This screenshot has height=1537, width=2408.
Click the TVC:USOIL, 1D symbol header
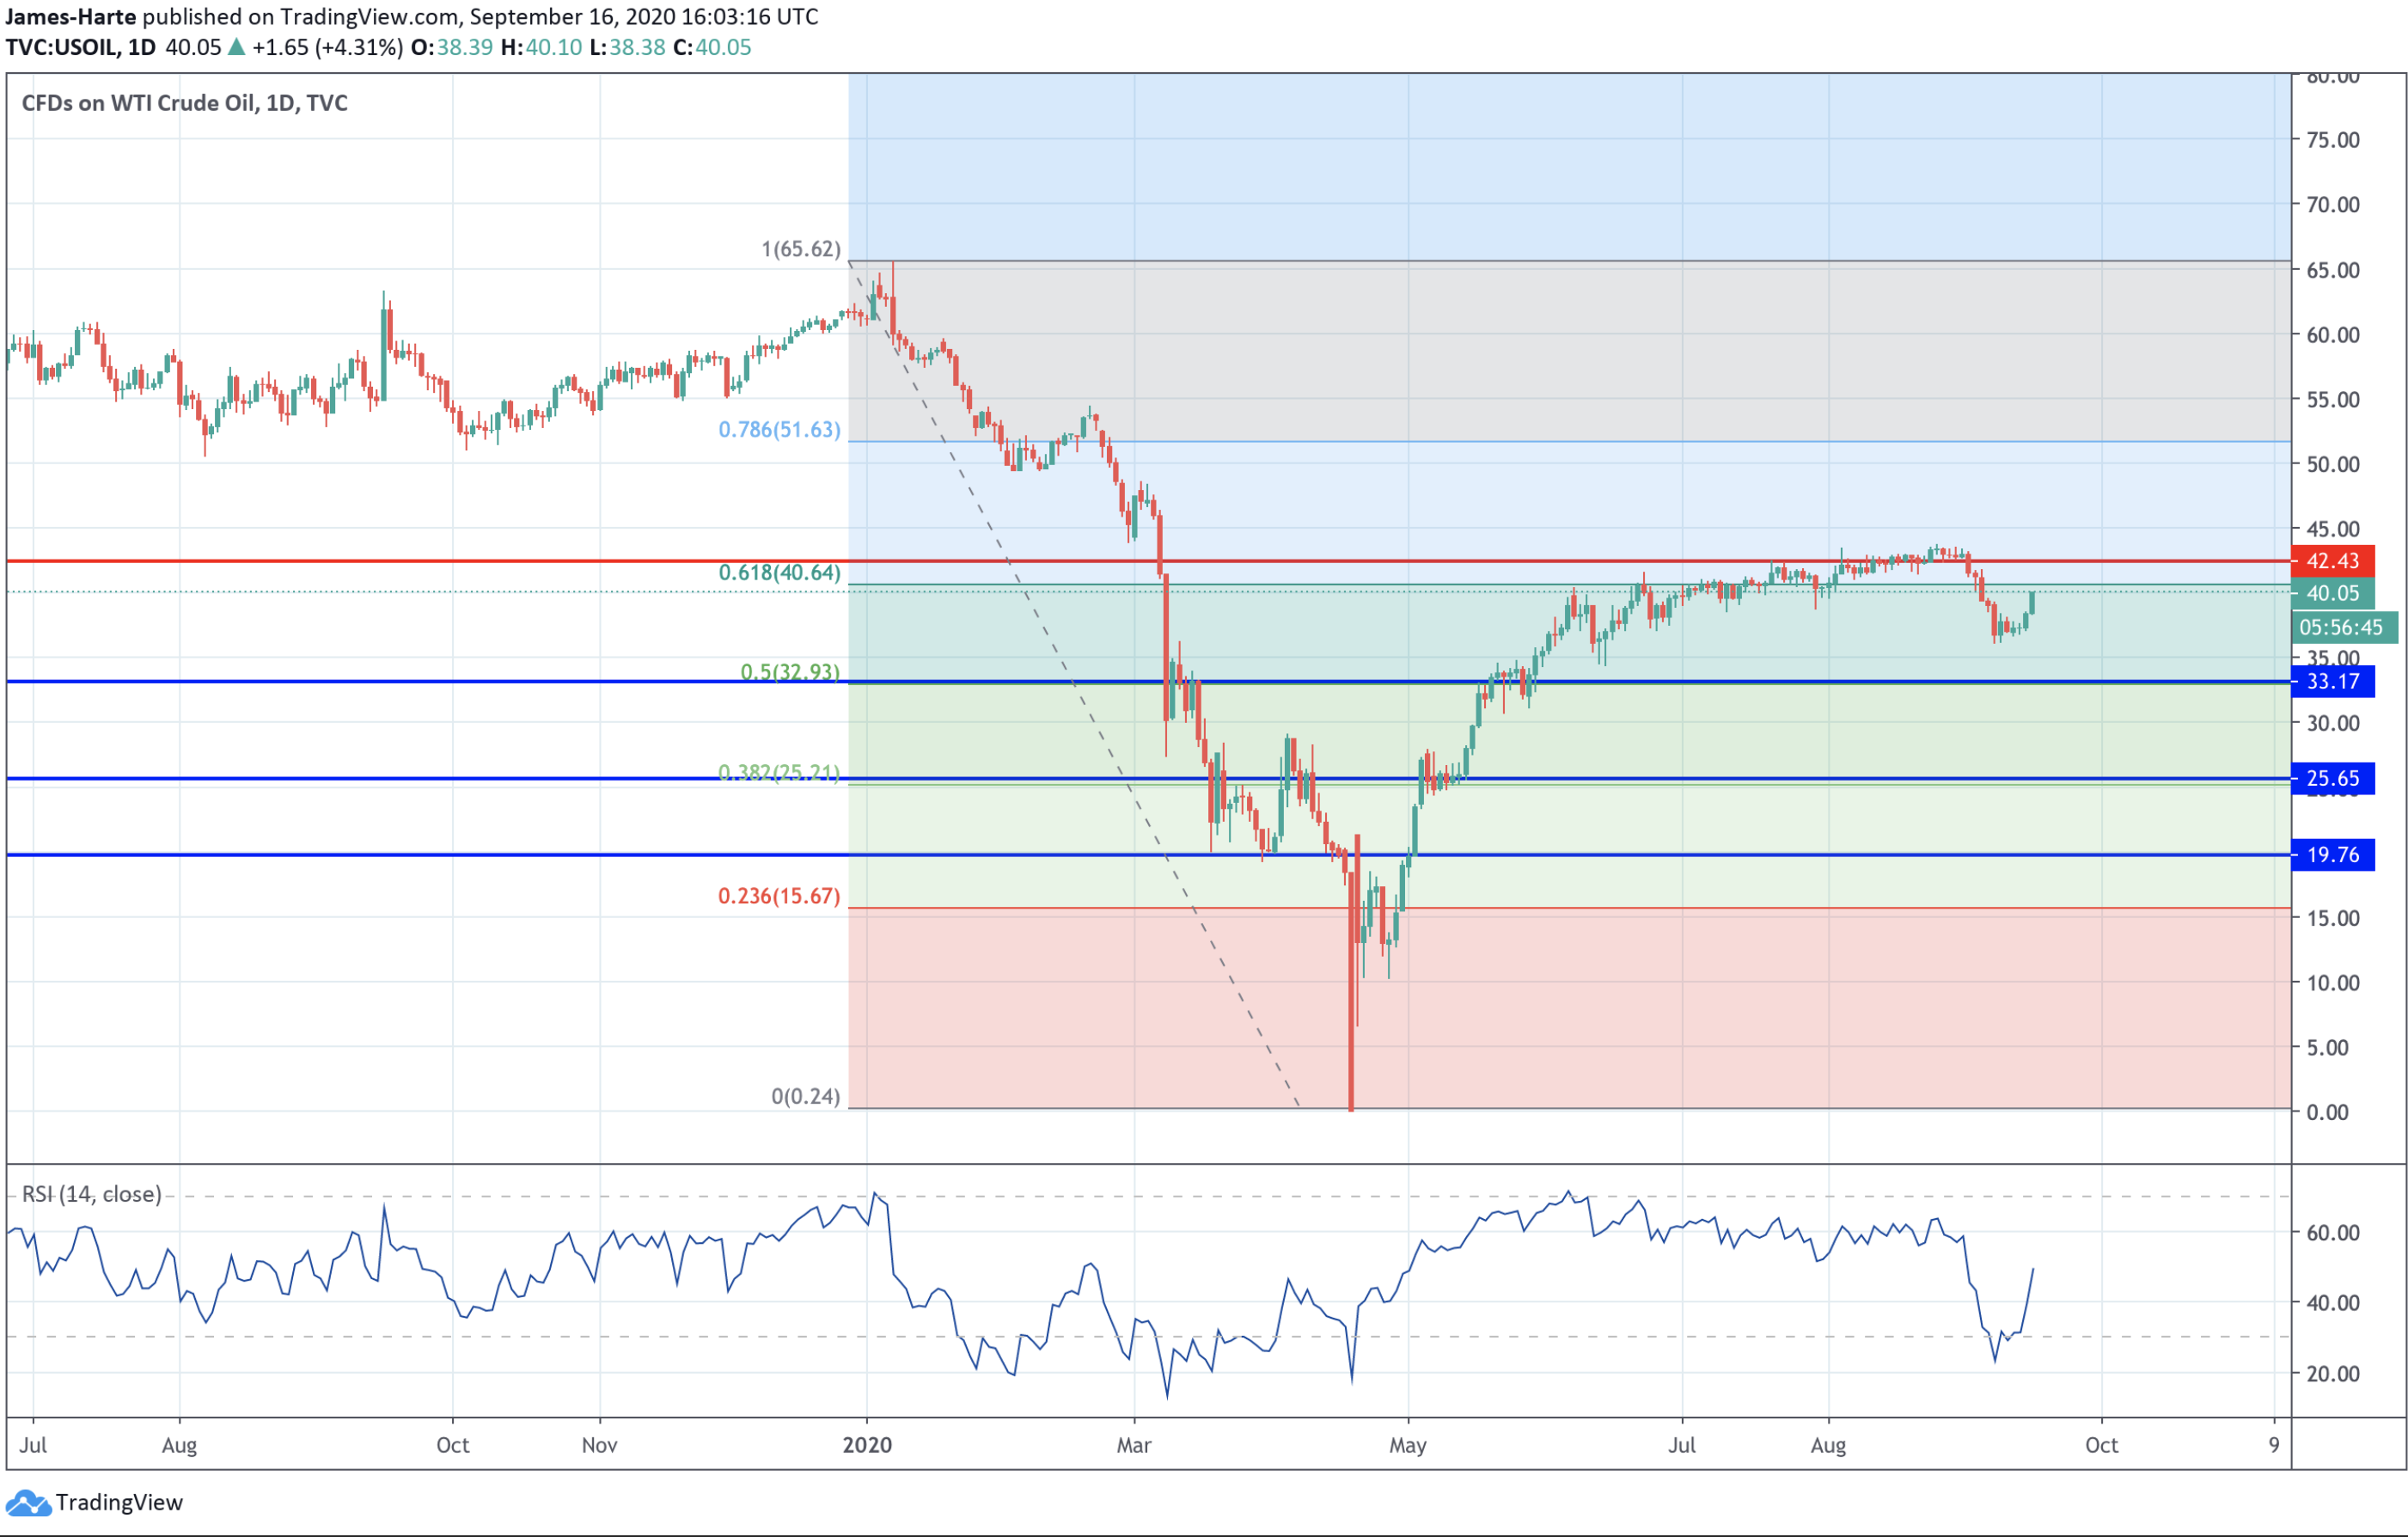coord(80,47)
